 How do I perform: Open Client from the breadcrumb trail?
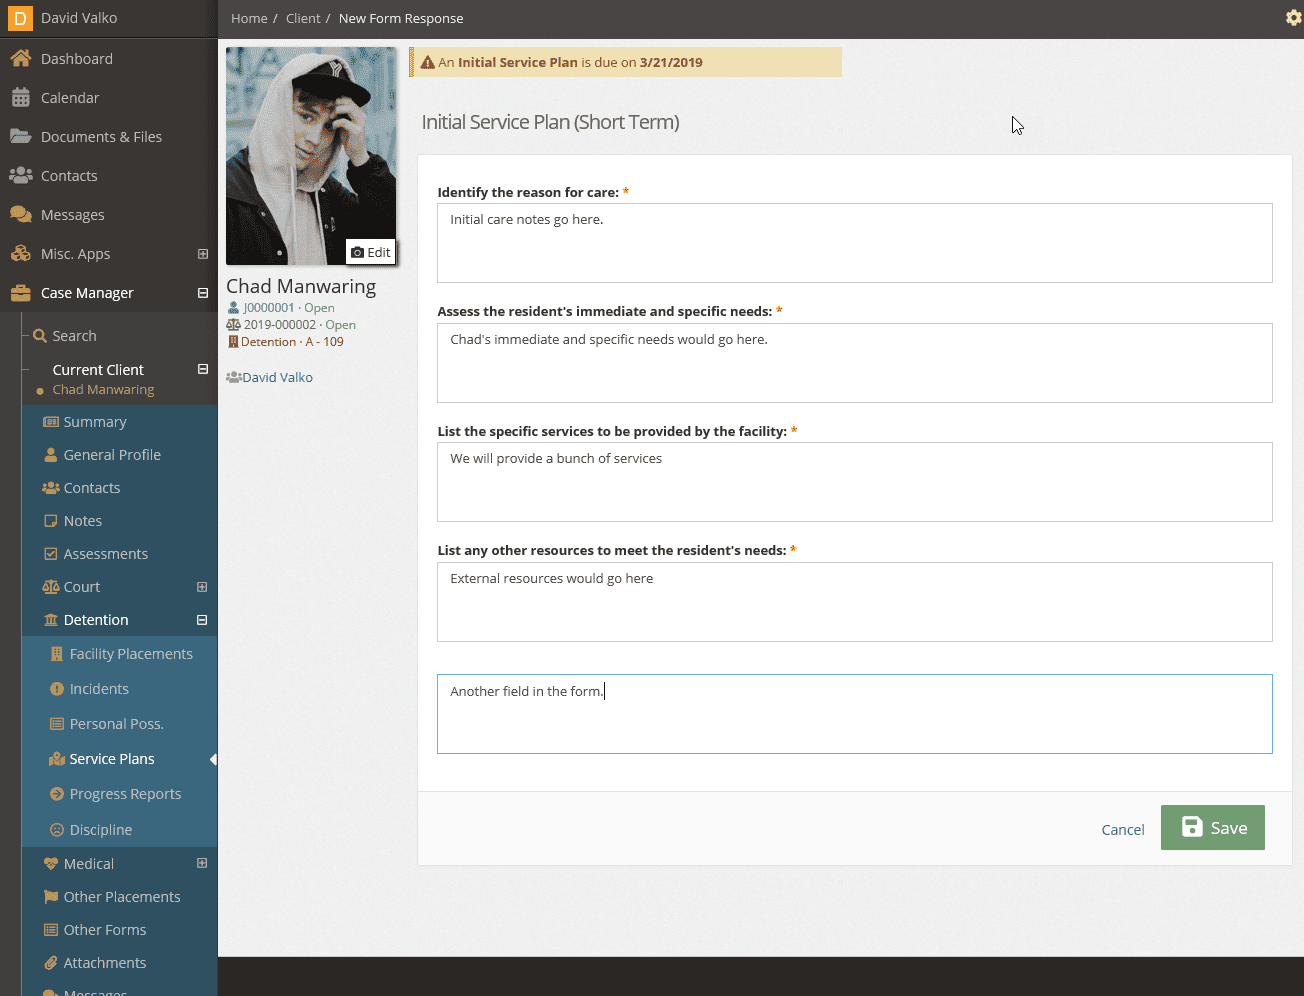coord(303,18)
